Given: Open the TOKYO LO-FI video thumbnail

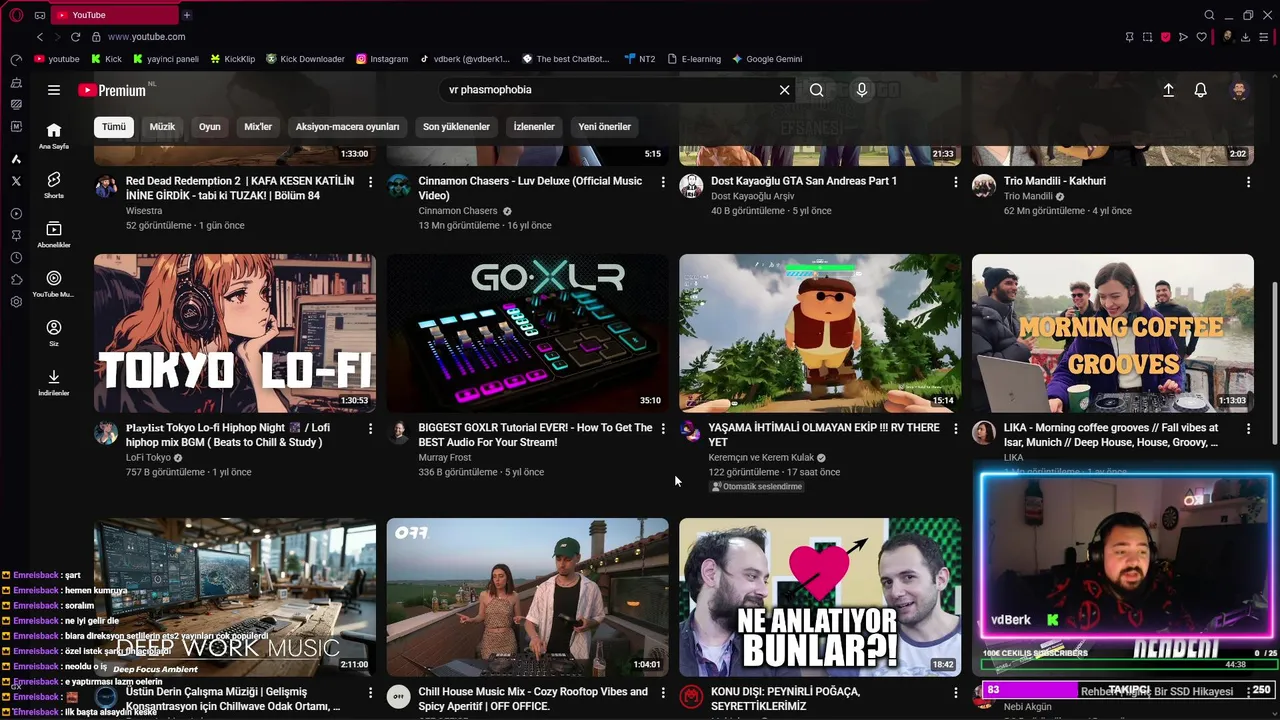Looking at the screenshot, I should tap(235, 333).
